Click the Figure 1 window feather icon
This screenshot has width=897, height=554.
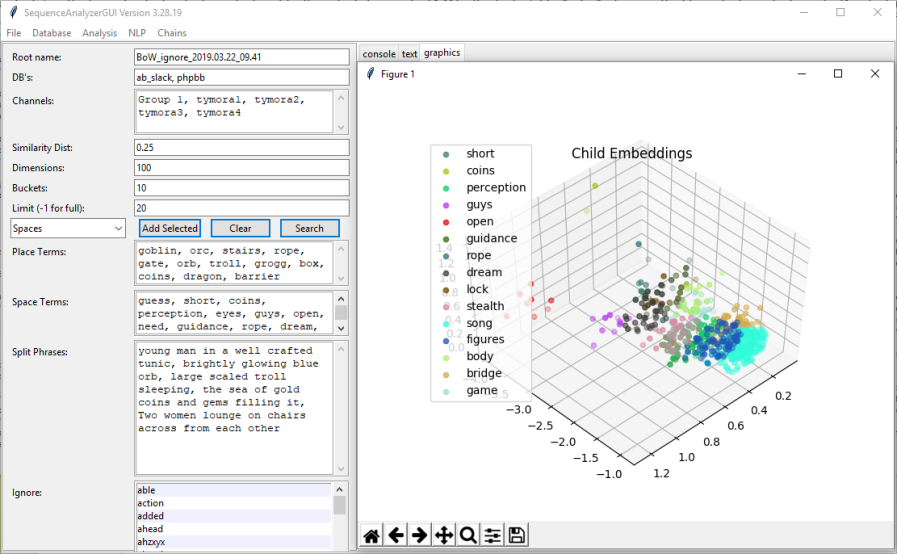click(370, 75)
